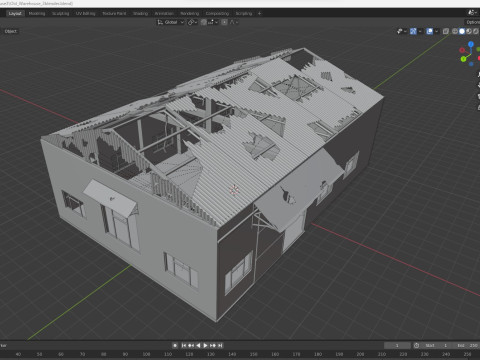Open the proportional editing falloff dropdown
480x360 pixels.
tap(234, 22)
